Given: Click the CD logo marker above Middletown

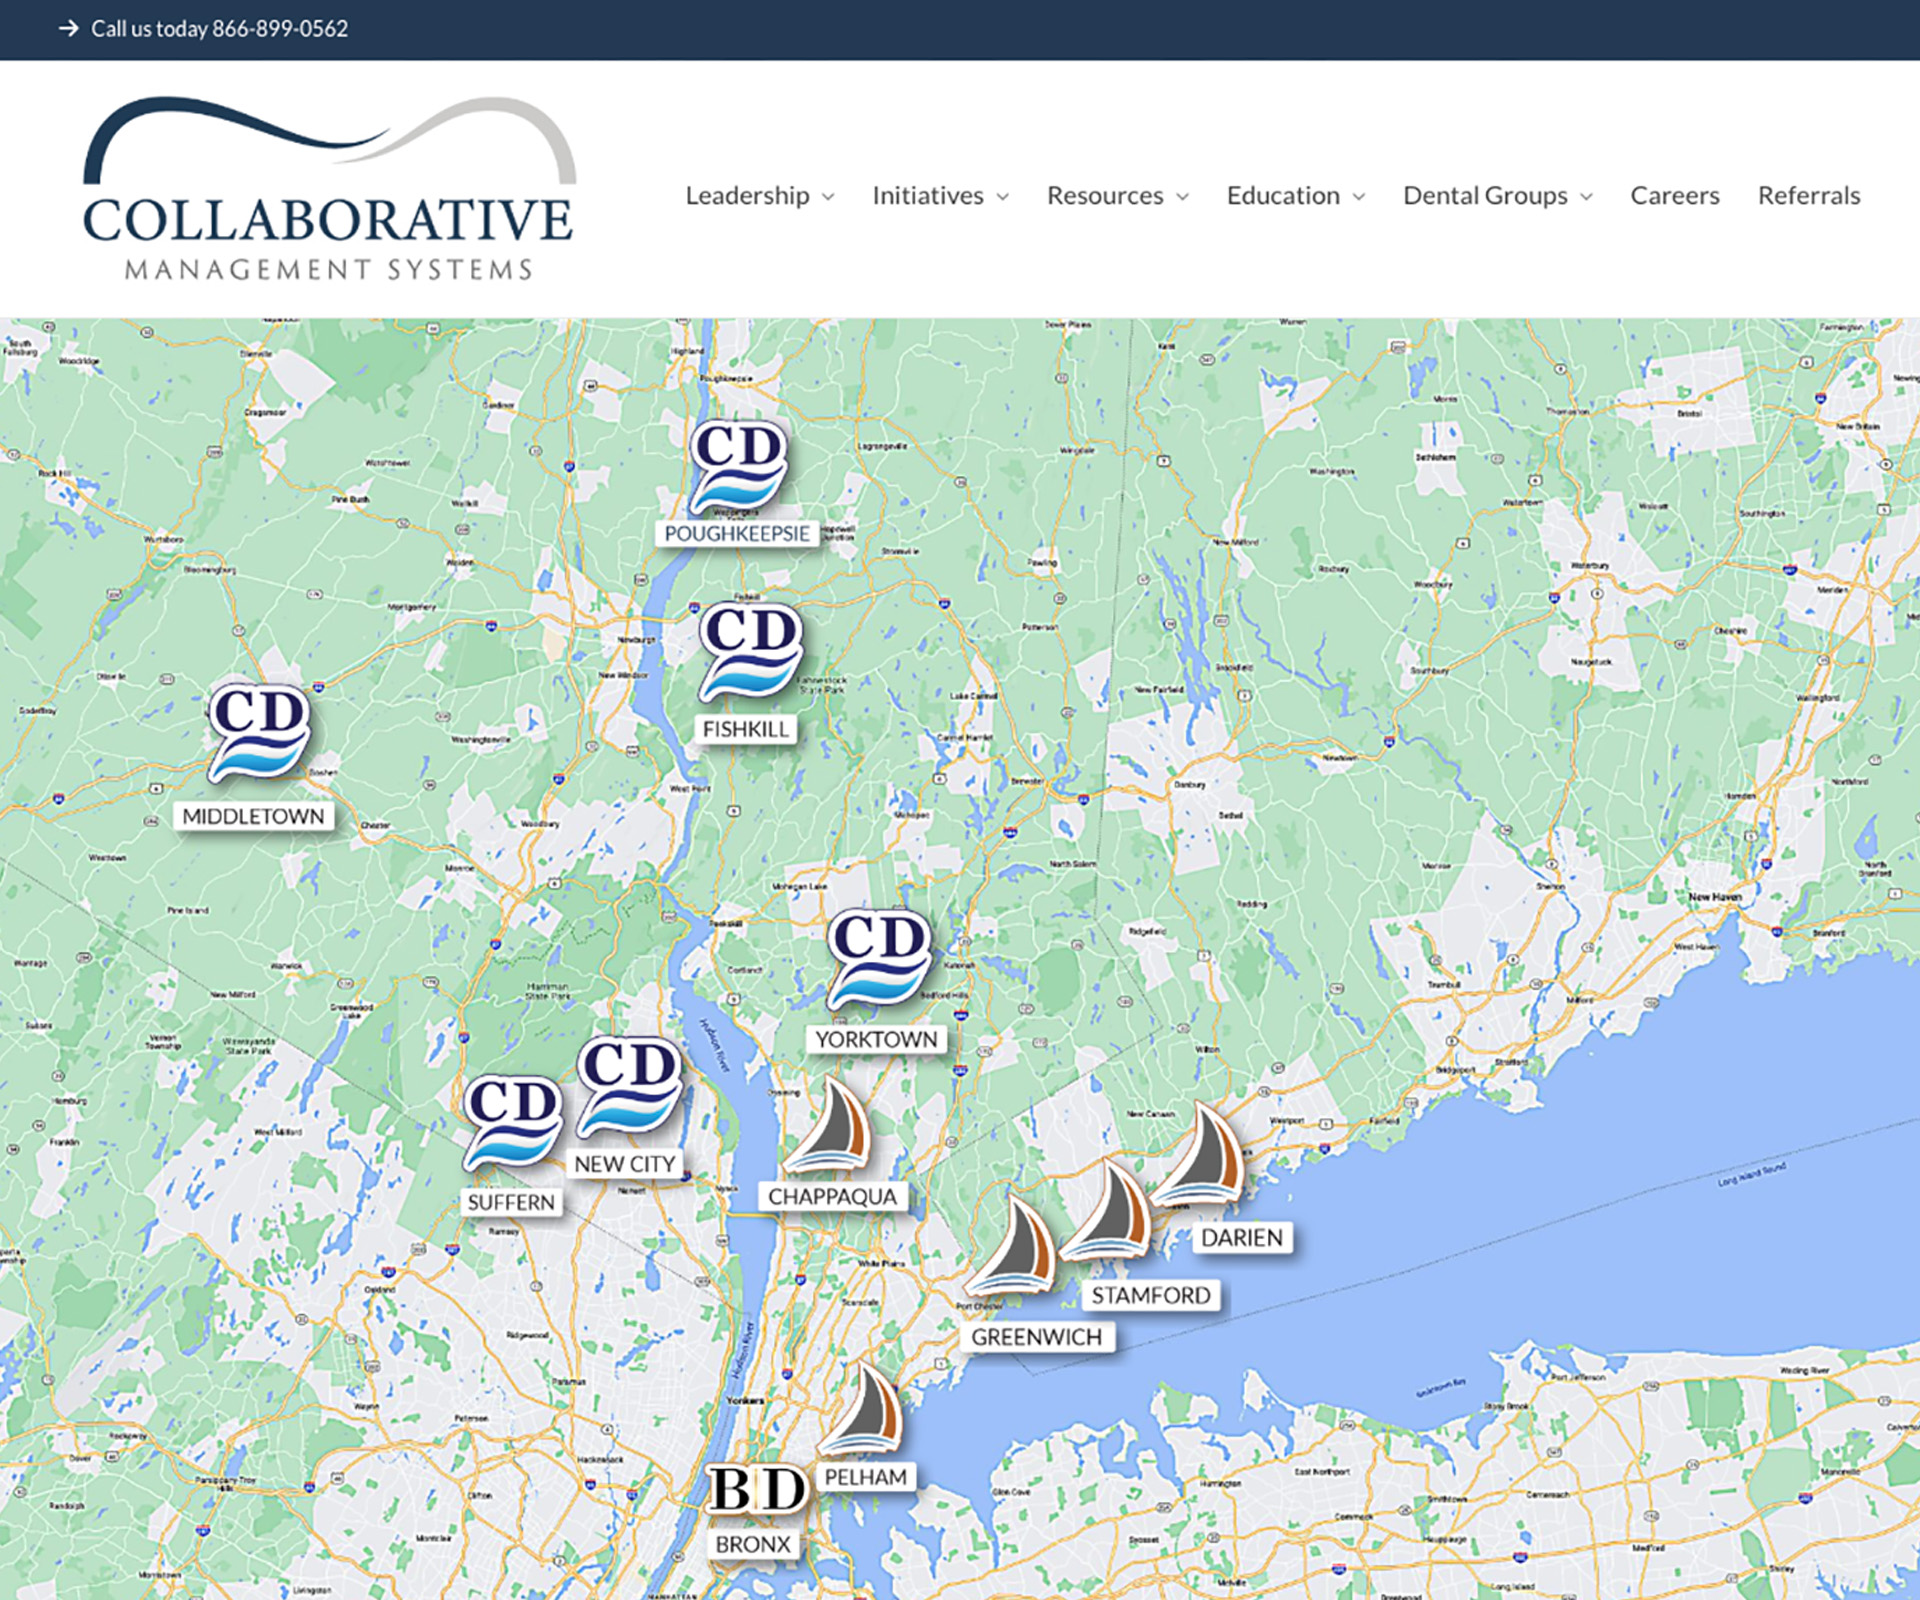Looking at the screenshot, I should [259, 733].
